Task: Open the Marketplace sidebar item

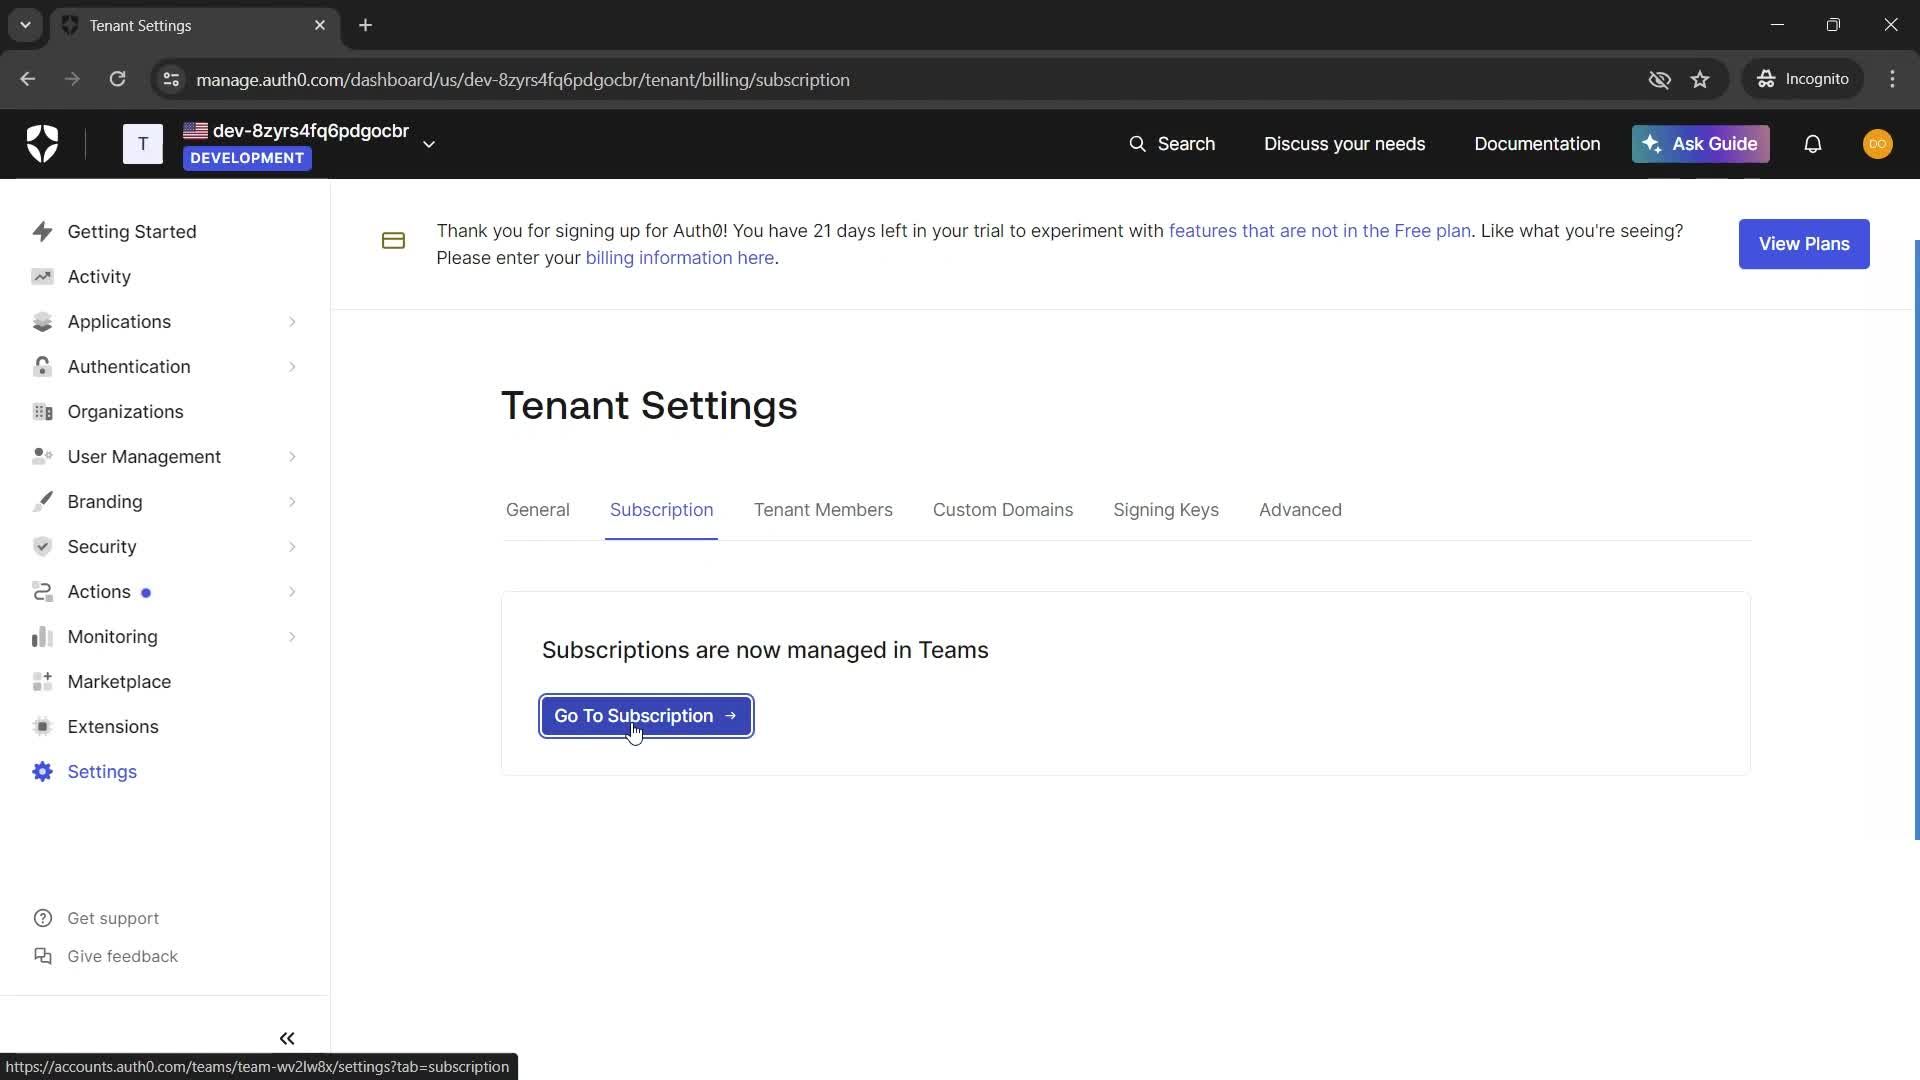Action: tap(119, 682)
